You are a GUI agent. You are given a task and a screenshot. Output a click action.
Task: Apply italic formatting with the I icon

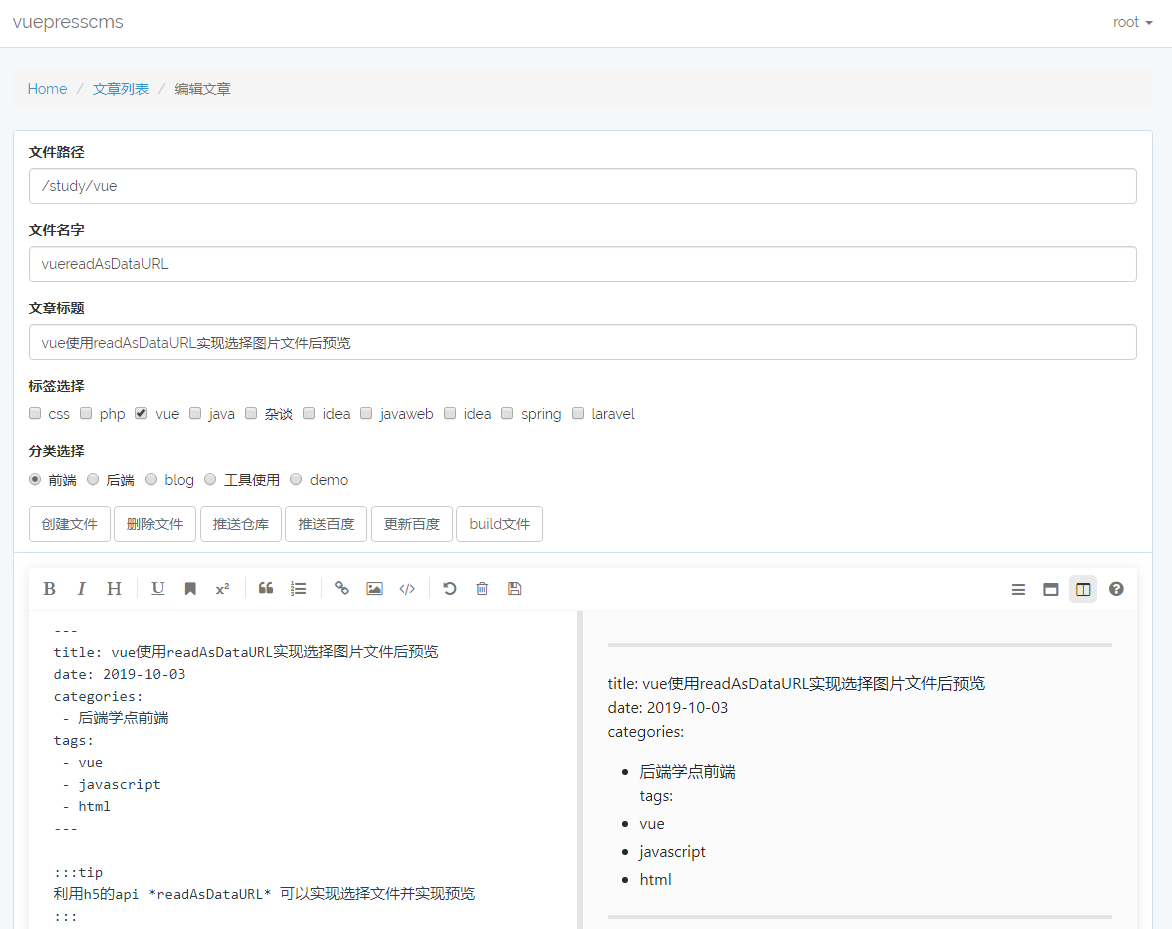tap(81, 589)
